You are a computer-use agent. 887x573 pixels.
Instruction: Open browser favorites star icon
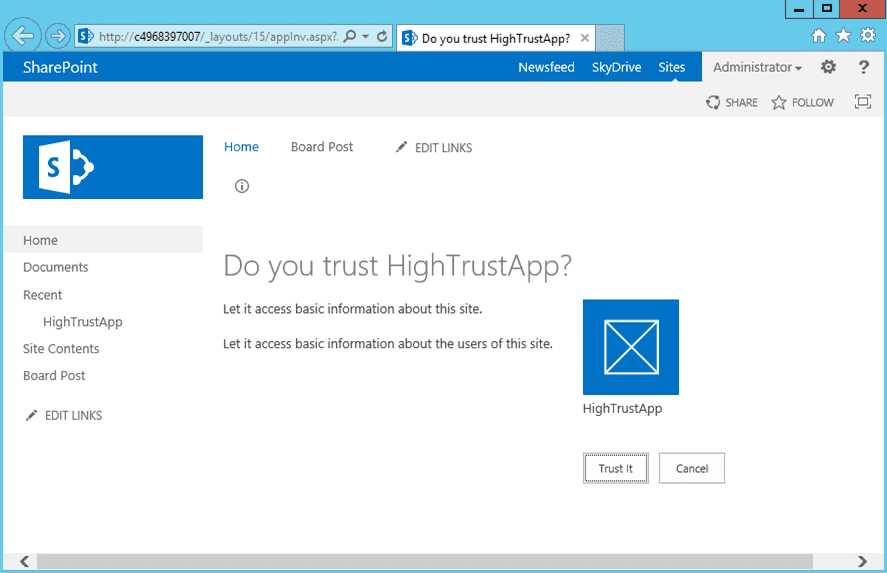coord(843,36)
